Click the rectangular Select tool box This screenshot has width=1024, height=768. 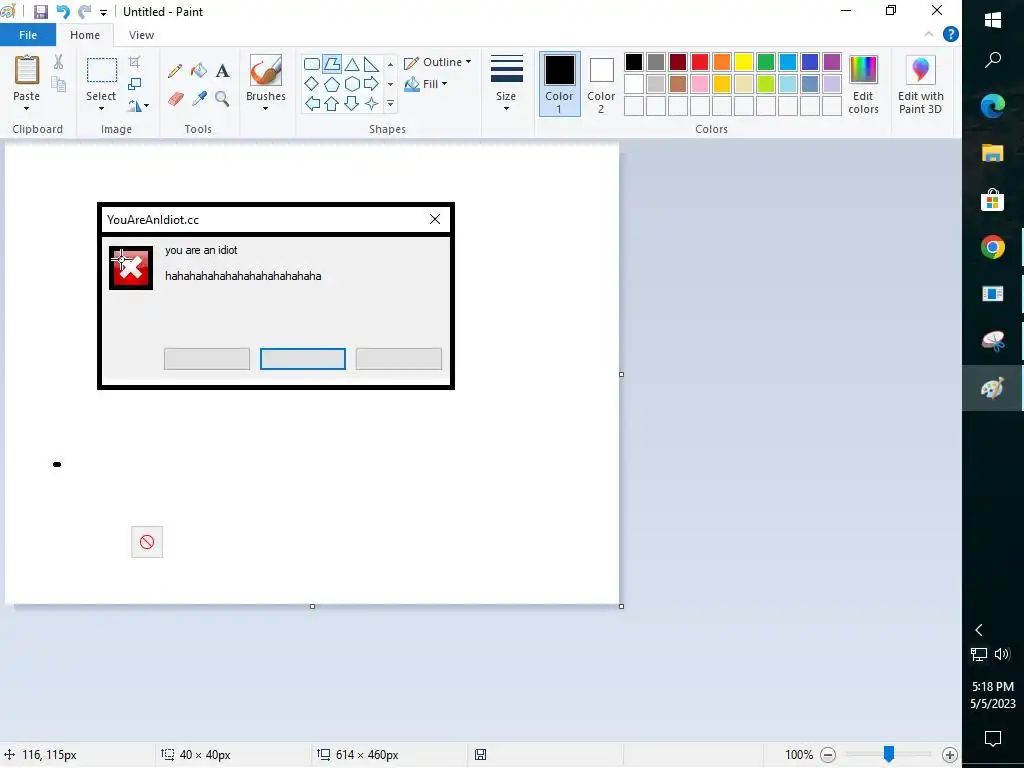tap(102, 70)
